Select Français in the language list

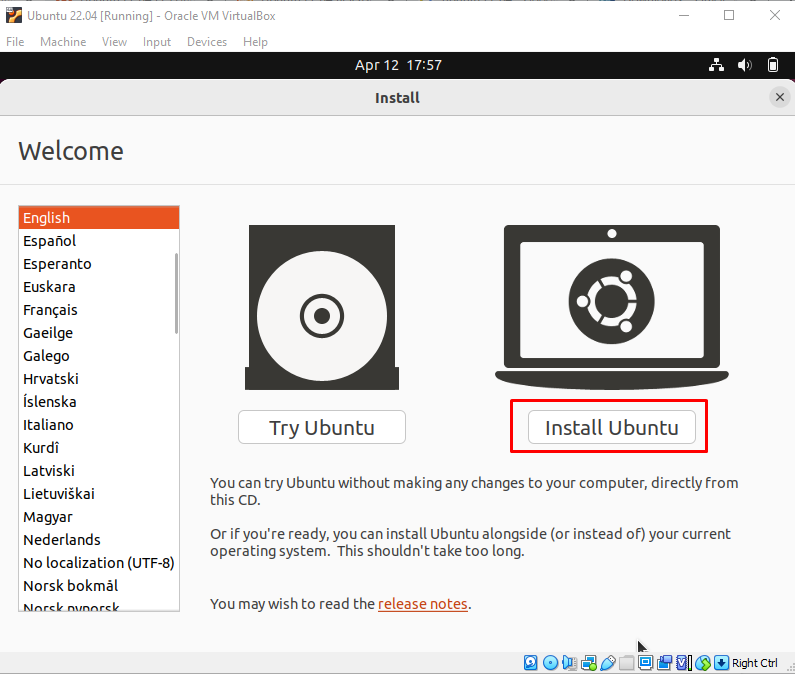pos(99,310)
